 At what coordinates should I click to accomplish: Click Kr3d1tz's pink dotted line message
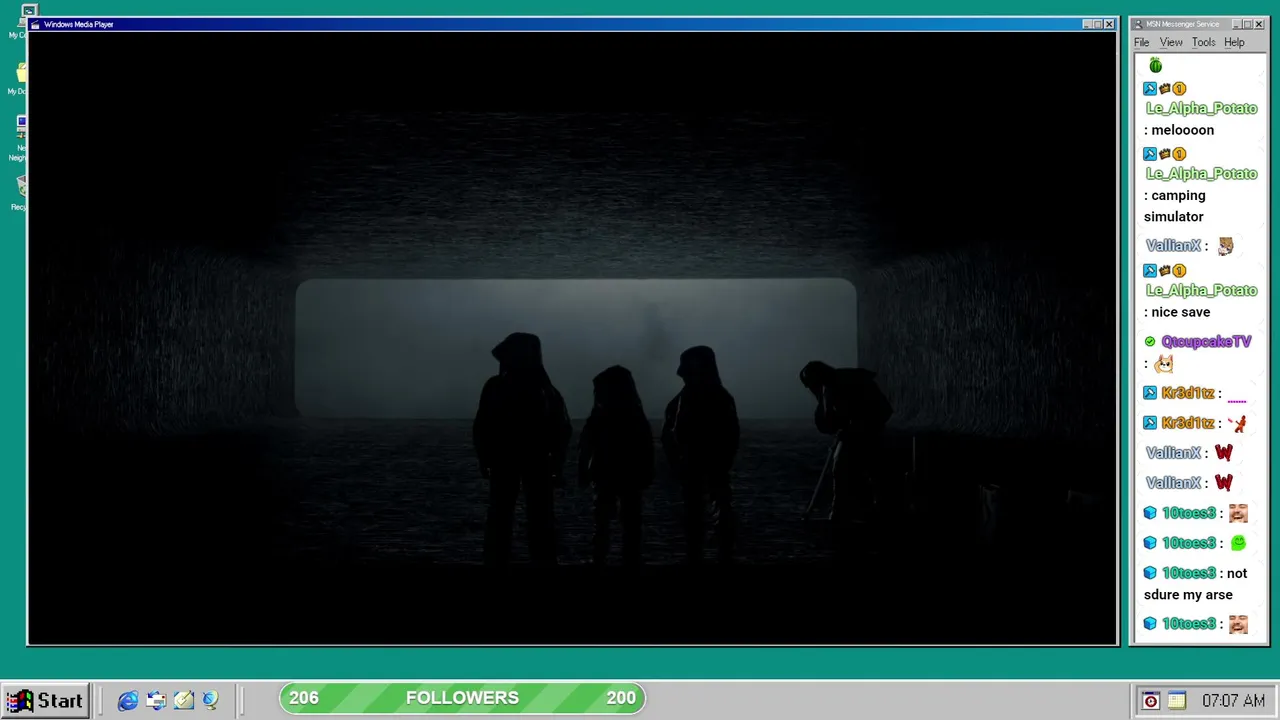coord(1237,400)
